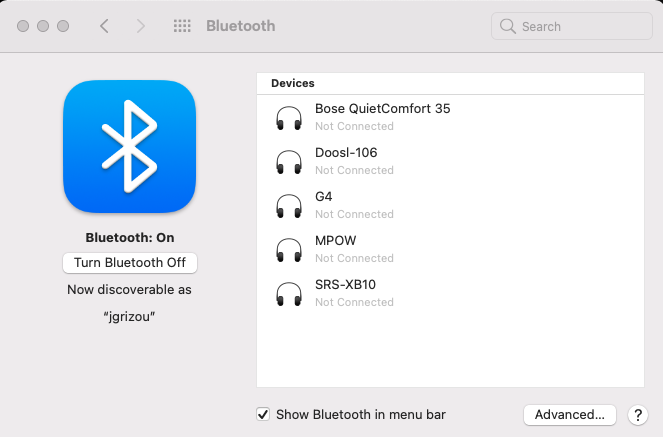Image resolution: width=663 pixels, height=437 pixels.
Task: Click headphones icon next to Bose QuietComfort 35
Action: tap(289, 118)
